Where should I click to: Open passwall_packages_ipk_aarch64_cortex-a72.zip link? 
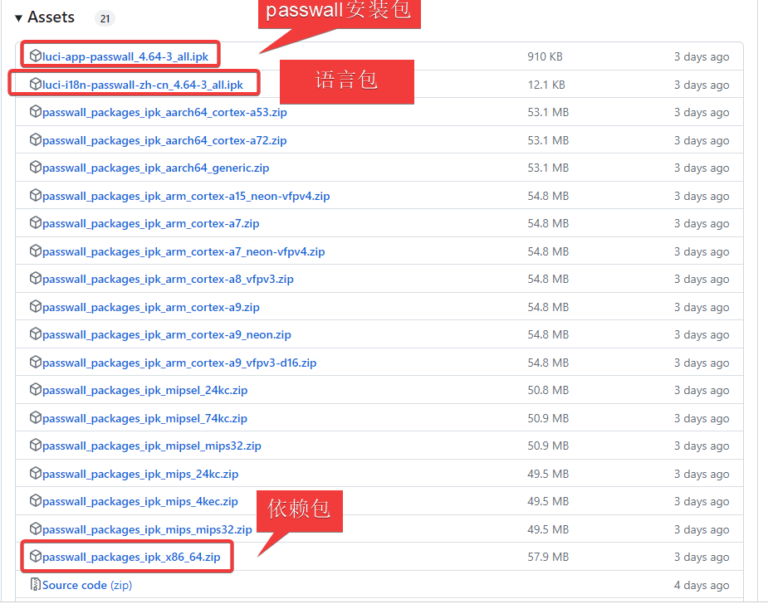click(x=164, y=140)
